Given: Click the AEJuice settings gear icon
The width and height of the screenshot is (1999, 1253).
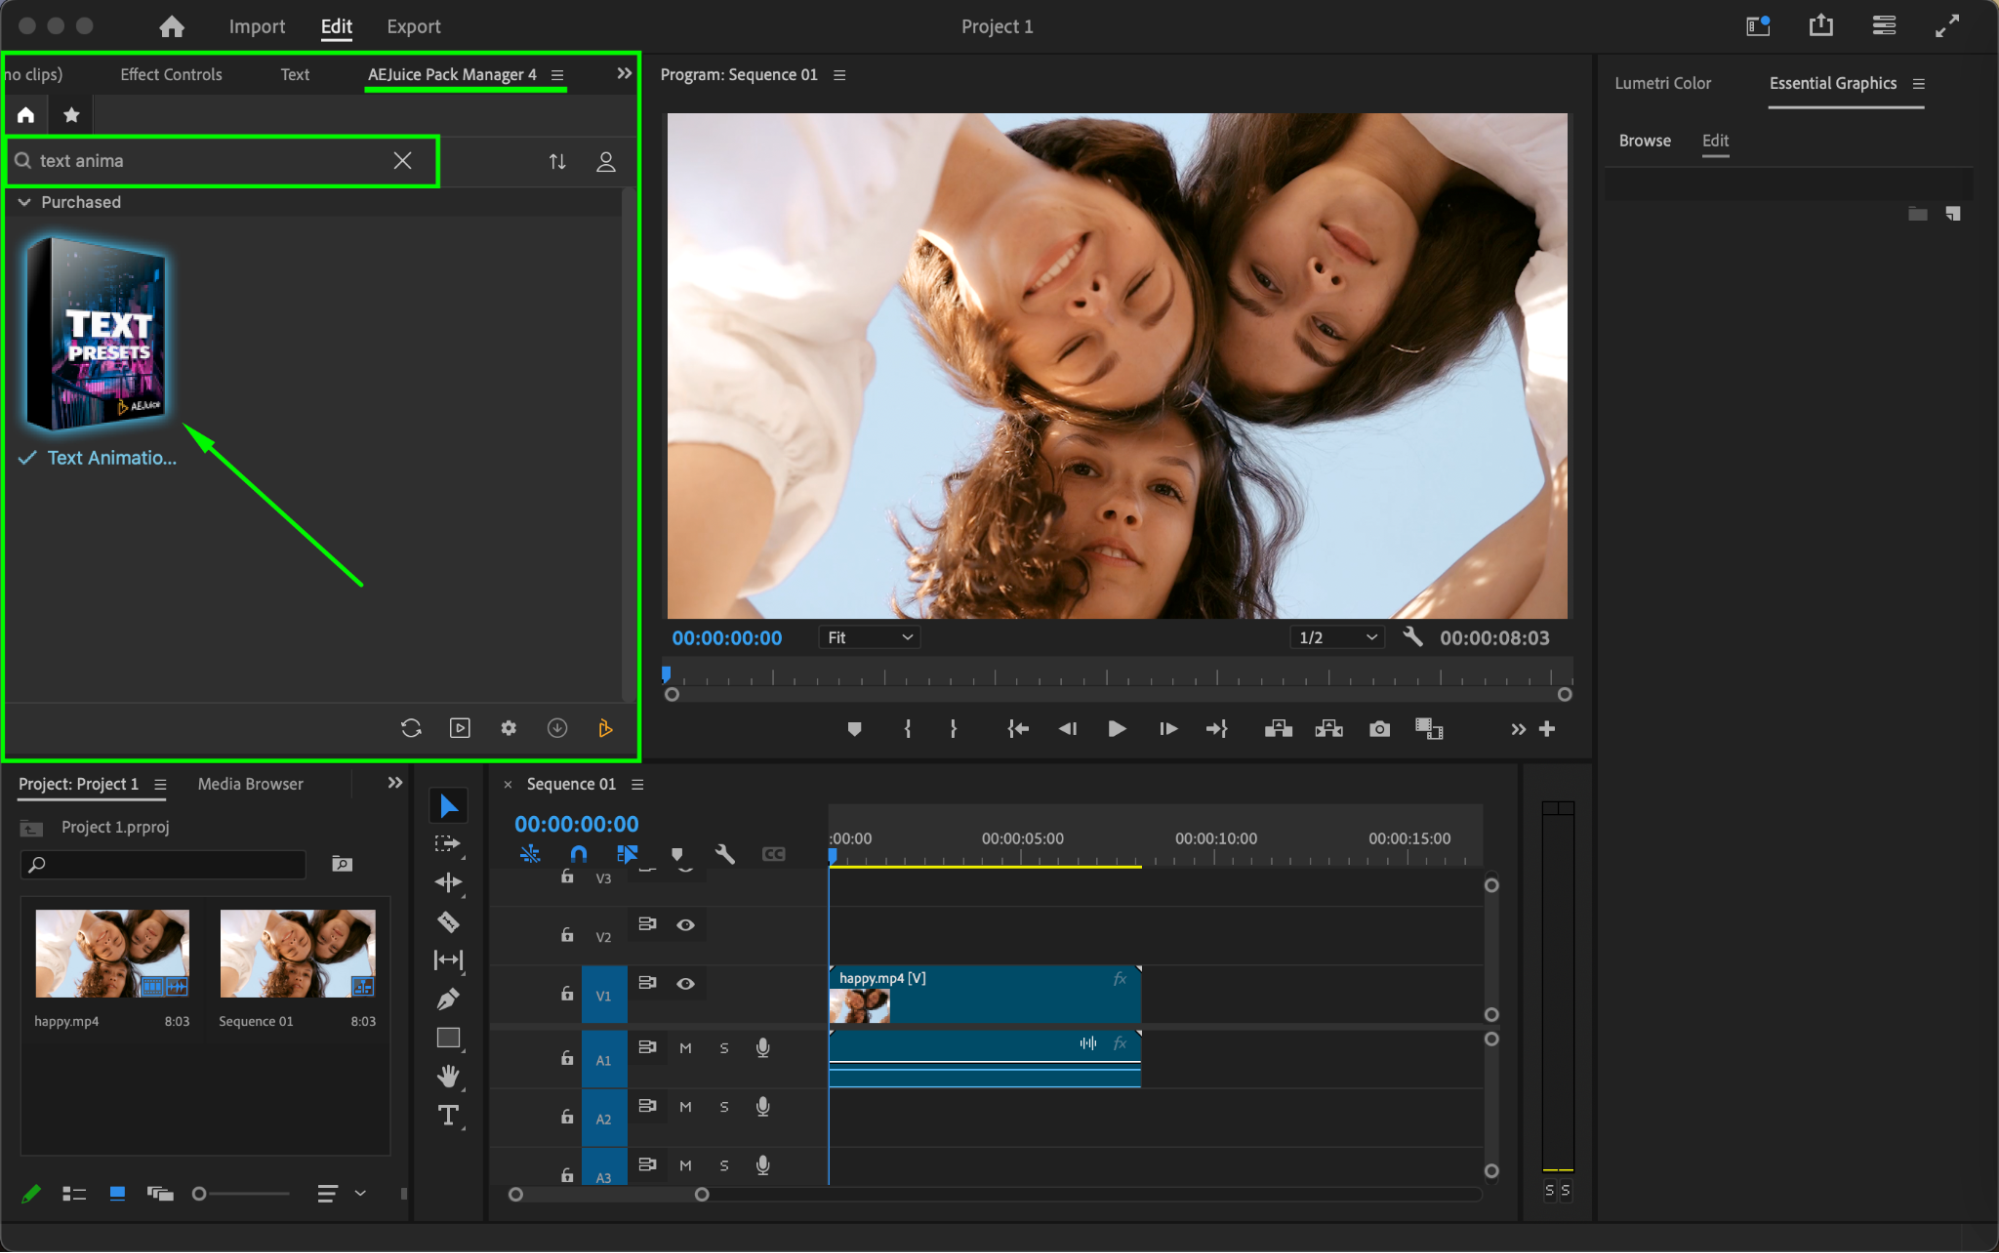Looking at the screenshot, I should (508, 728).
